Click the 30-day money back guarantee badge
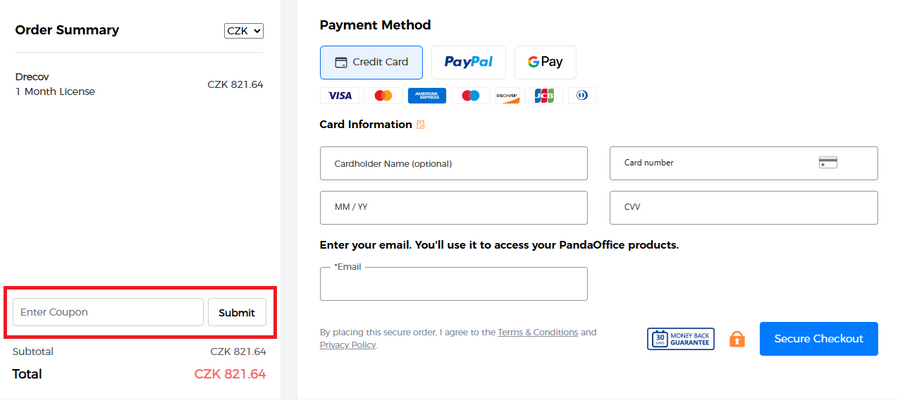The height and width of the screenshot is (400, 900). coord(680,339)
